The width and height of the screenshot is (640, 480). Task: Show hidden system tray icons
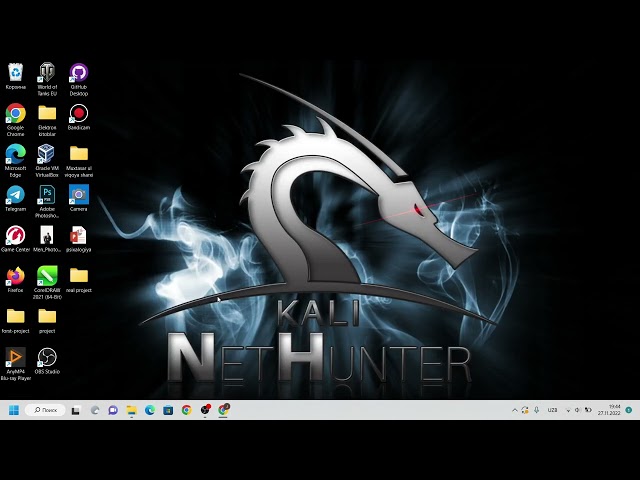pos(515,410)
